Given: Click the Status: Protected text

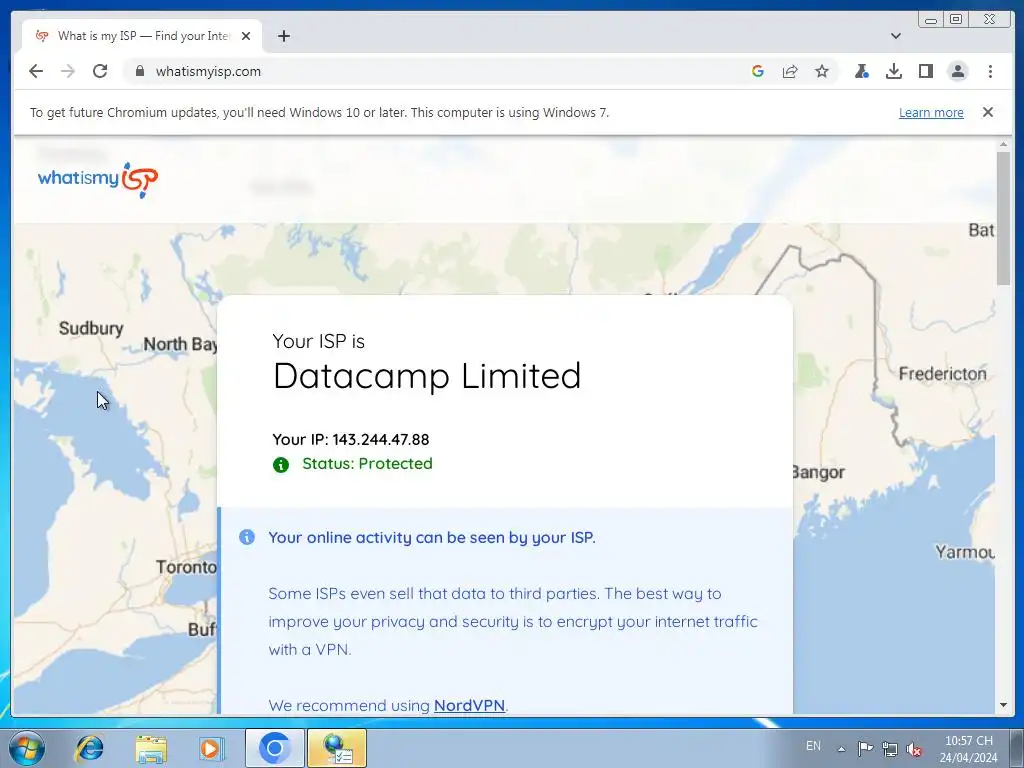Looking at the screenshot, I should [367, 464].
